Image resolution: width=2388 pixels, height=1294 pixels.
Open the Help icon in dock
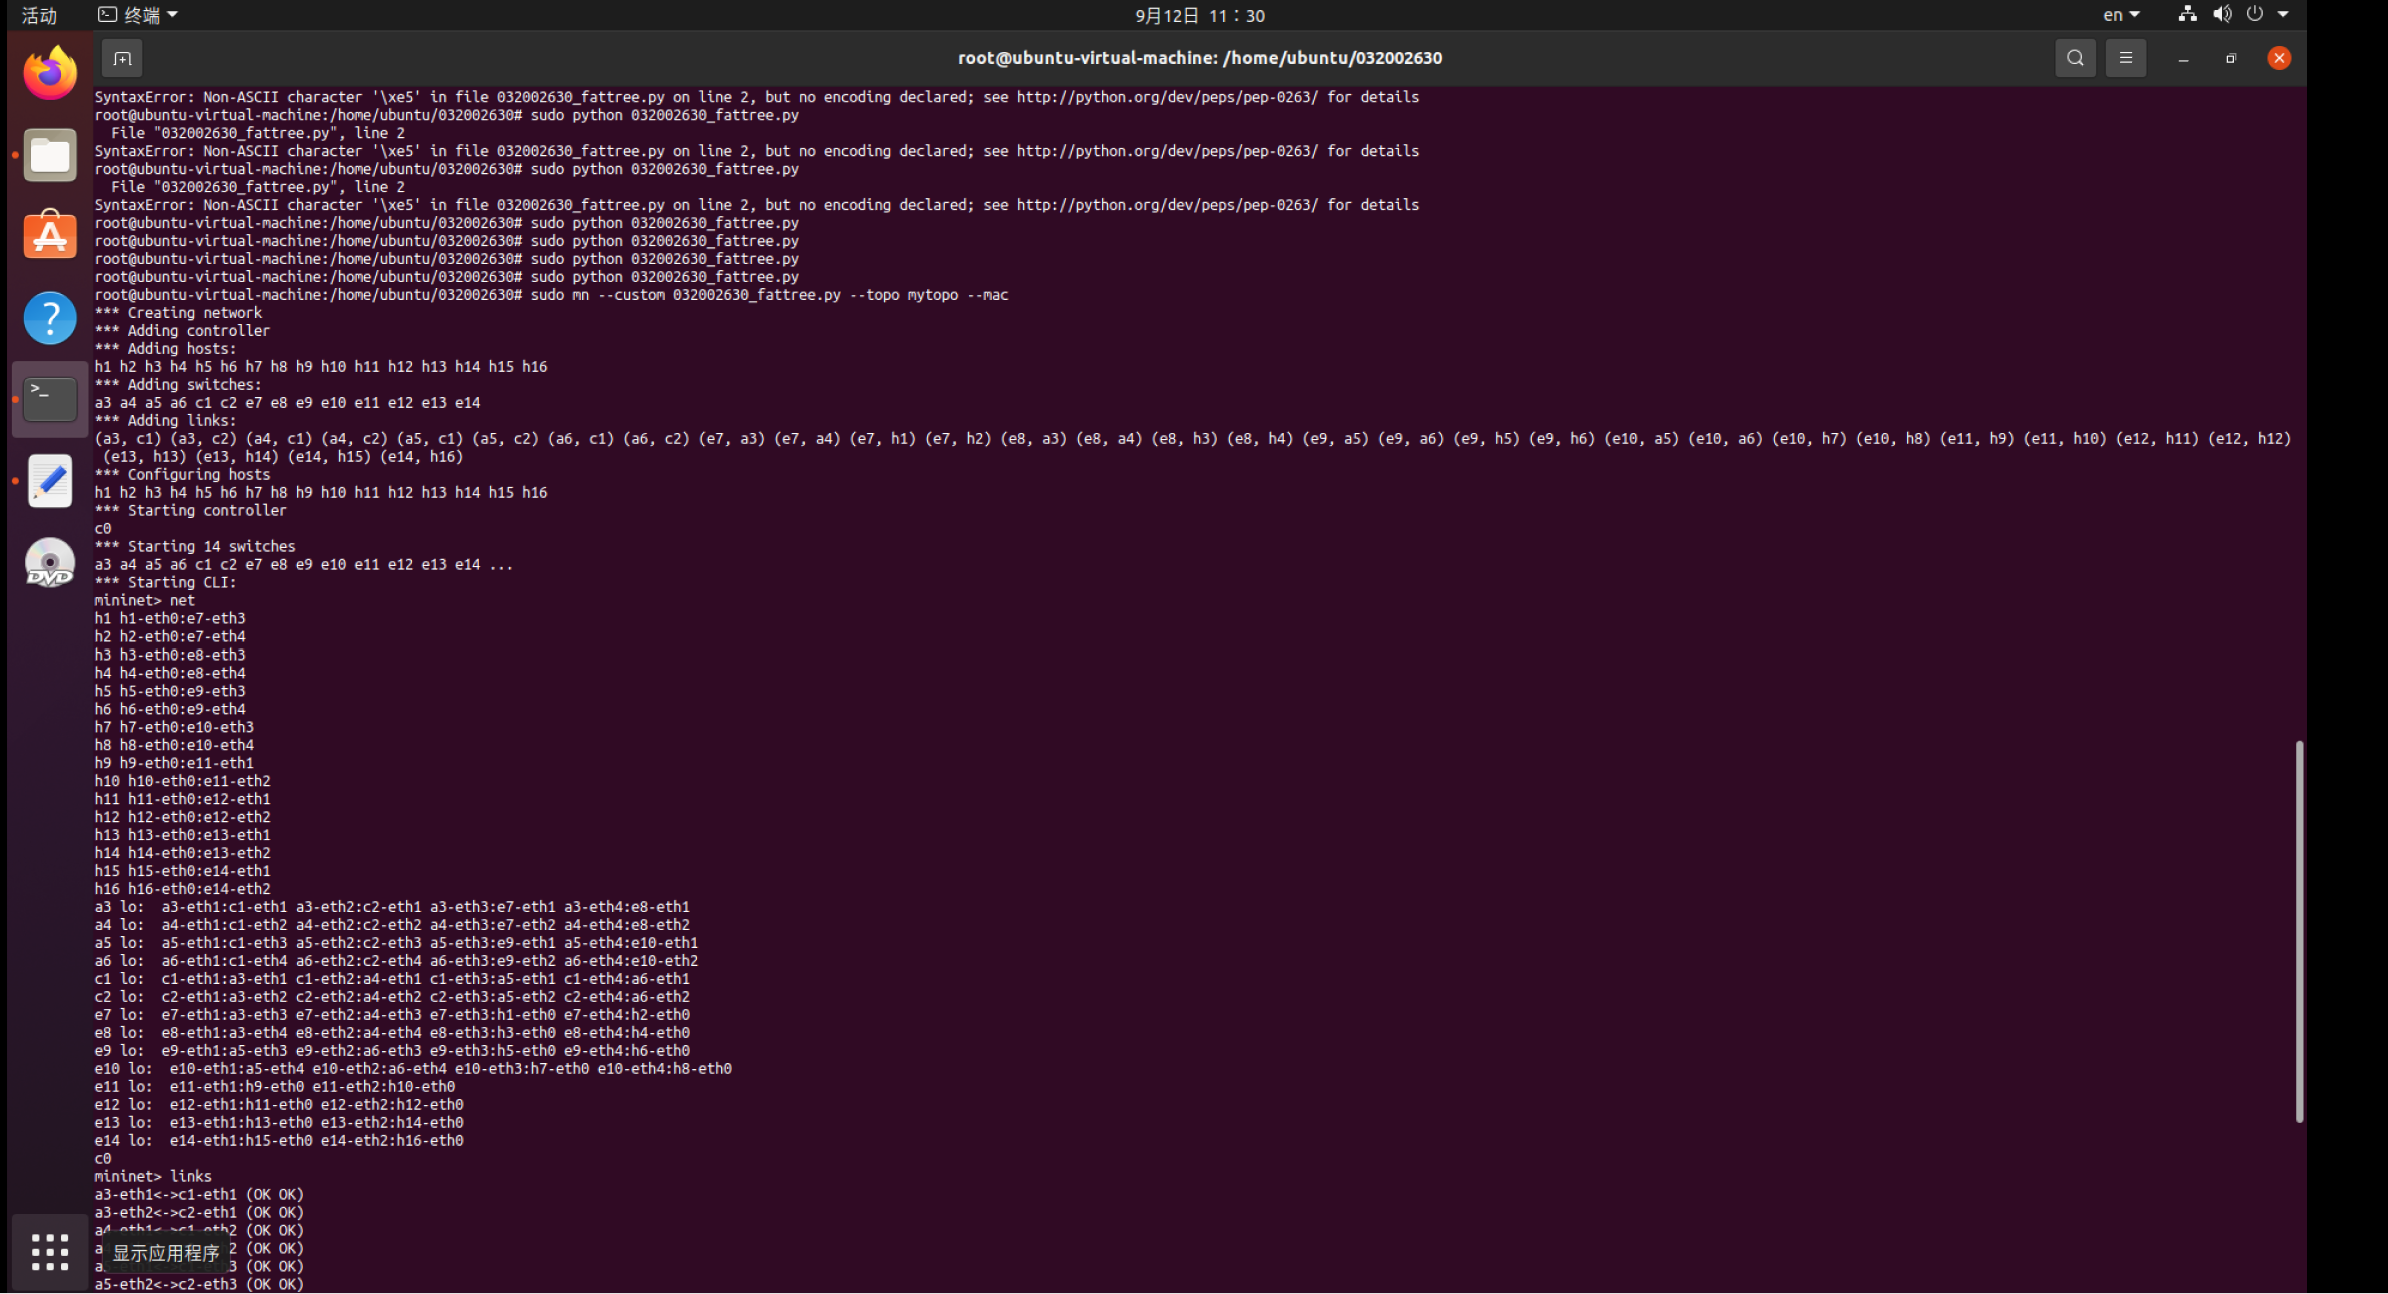click(50, 318)
